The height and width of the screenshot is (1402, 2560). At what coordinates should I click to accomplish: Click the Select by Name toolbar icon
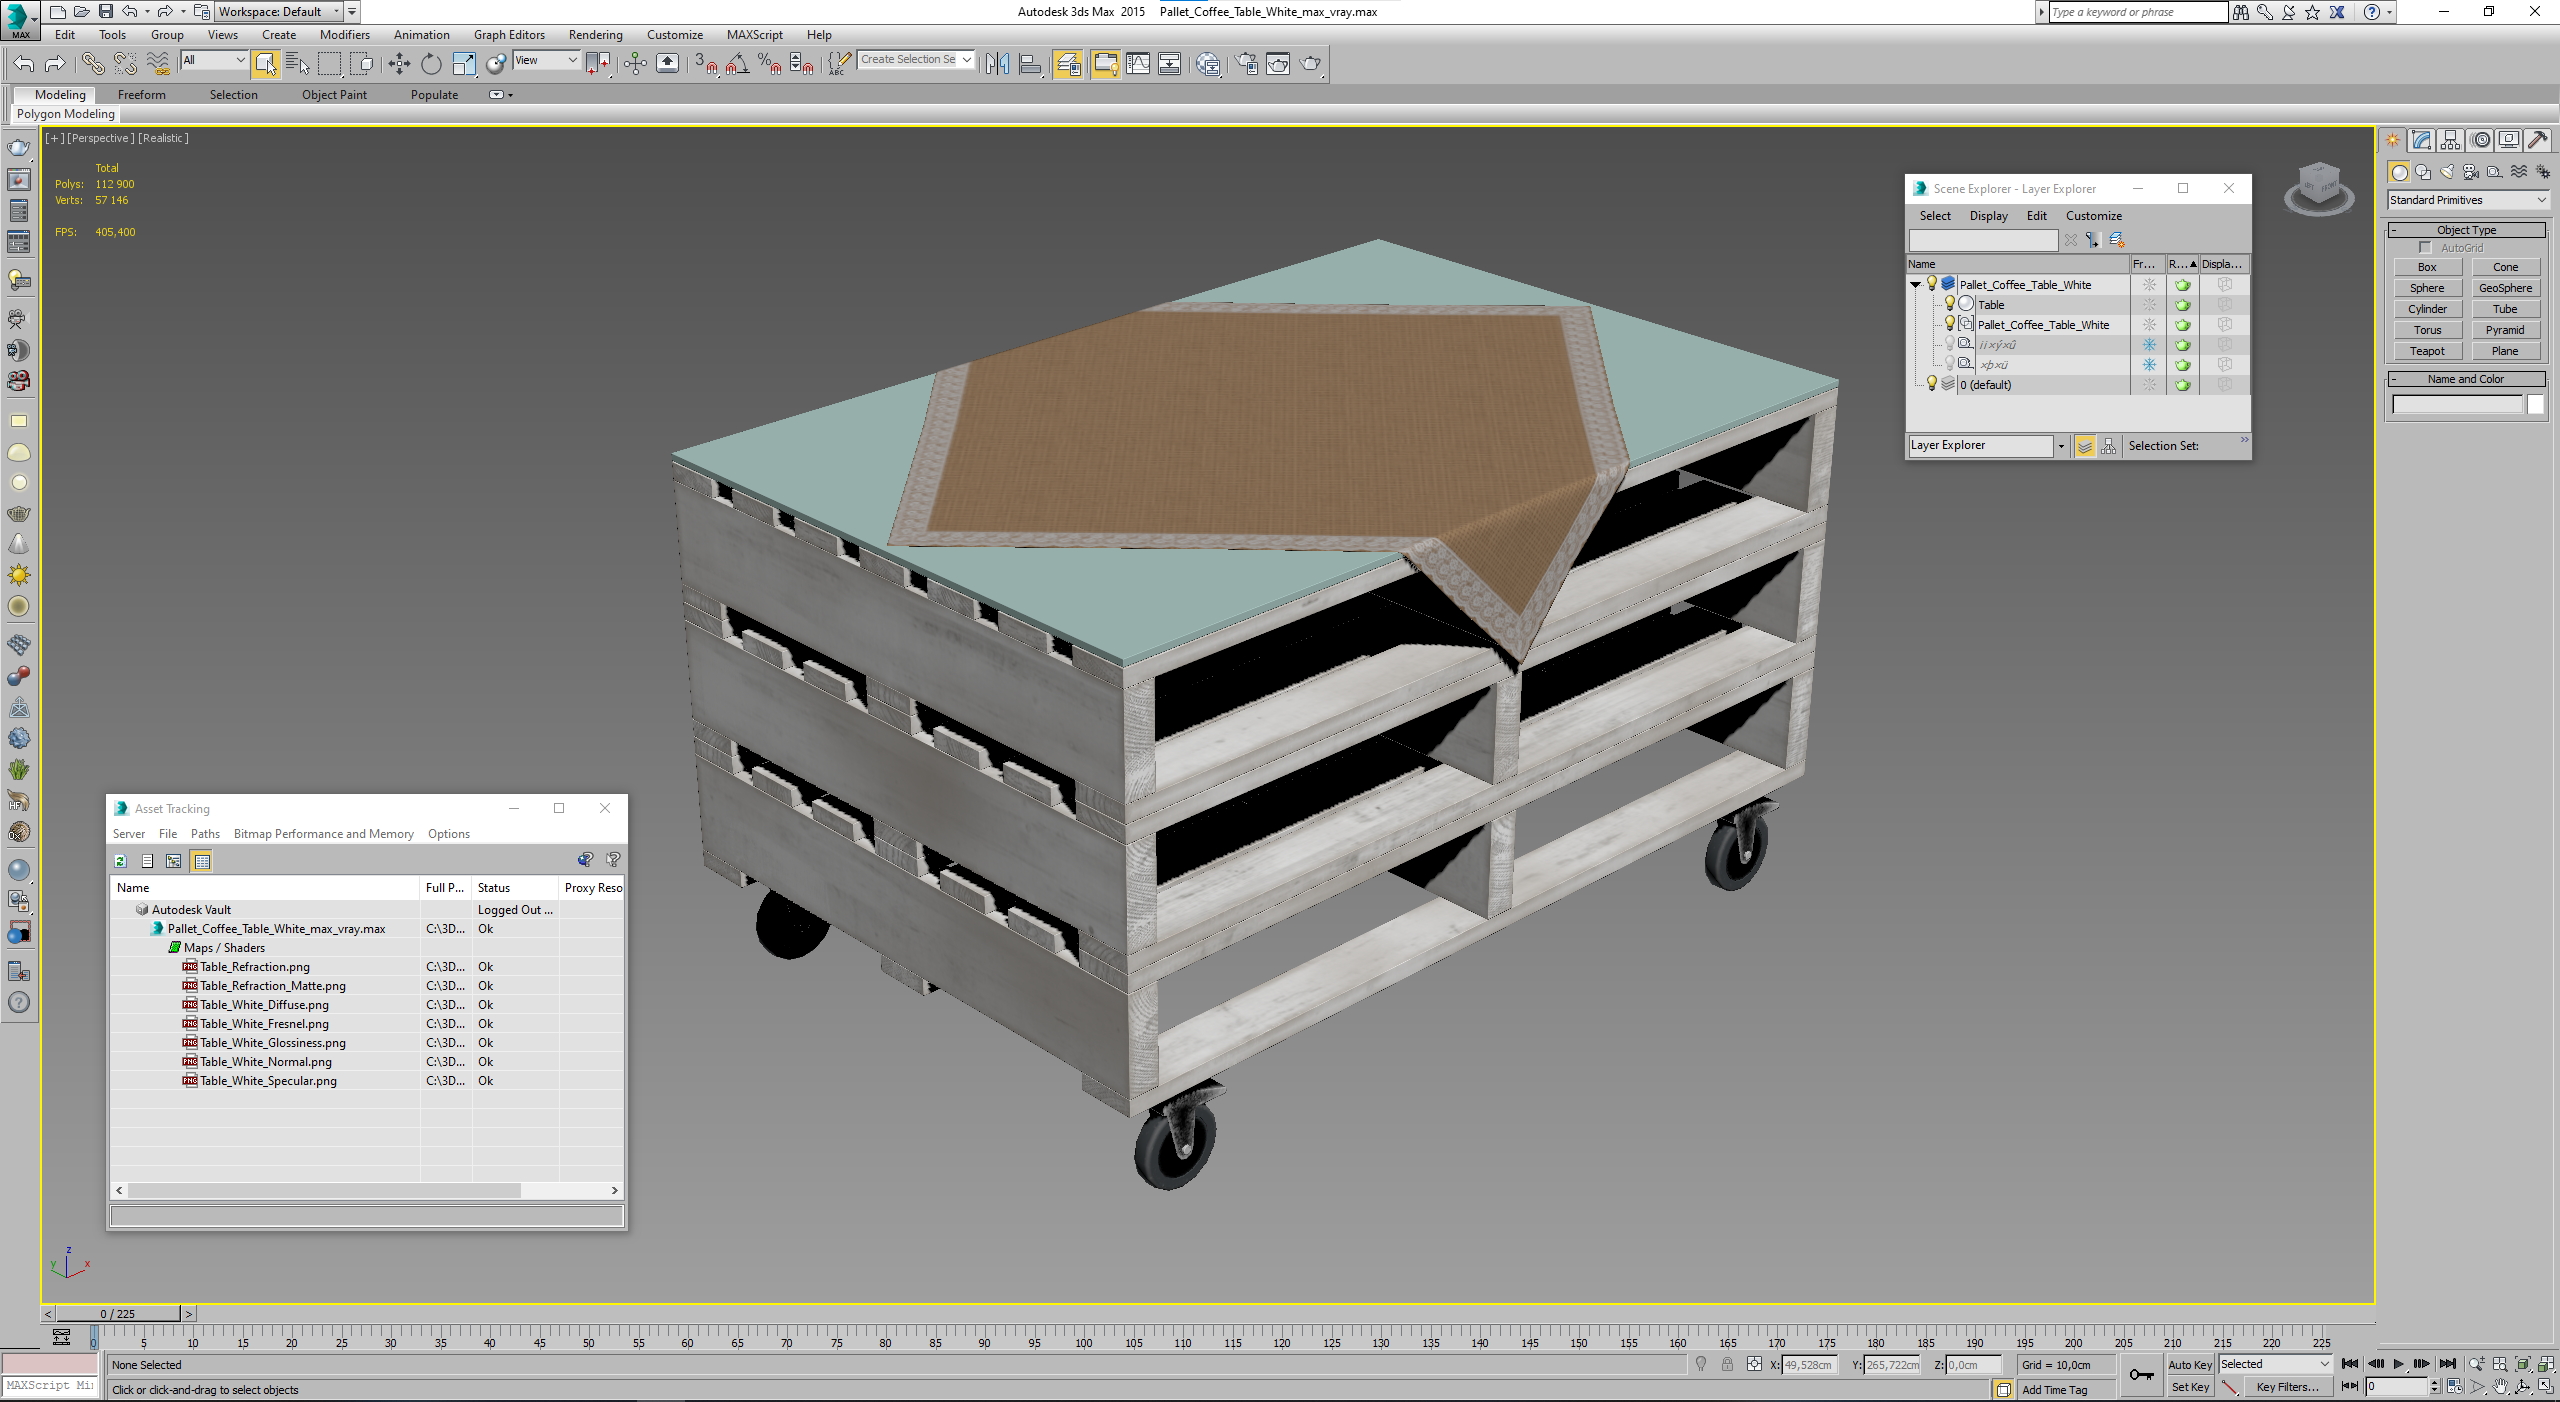(x=297, y=64)
